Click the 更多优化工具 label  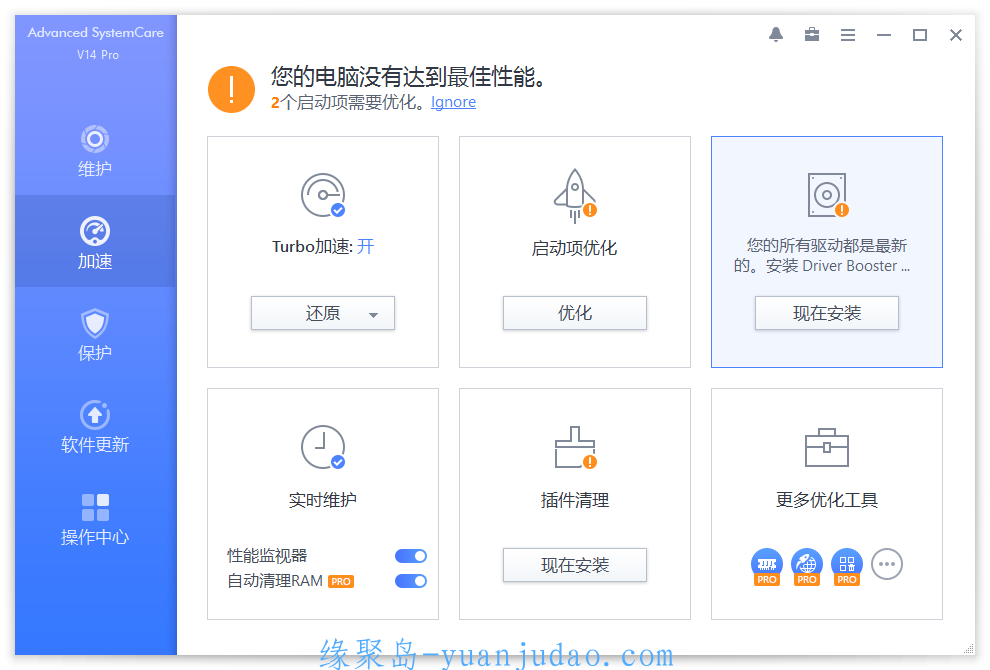[x=826, y=500]
